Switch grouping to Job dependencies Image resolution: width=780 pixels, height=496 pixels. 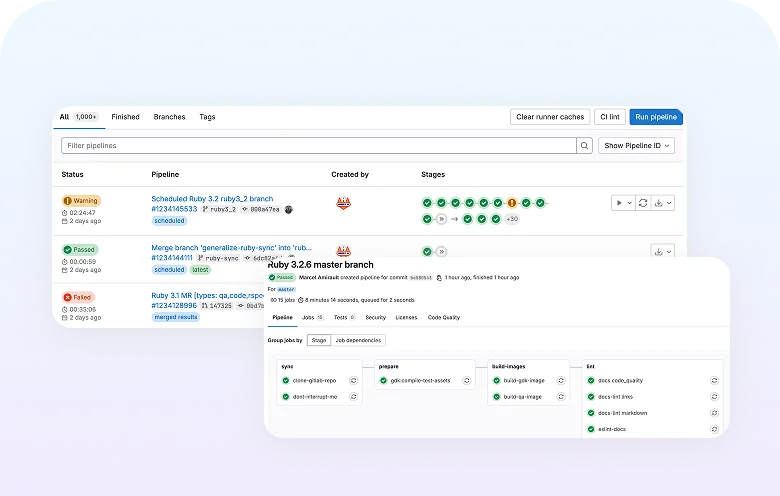[358, 340]
